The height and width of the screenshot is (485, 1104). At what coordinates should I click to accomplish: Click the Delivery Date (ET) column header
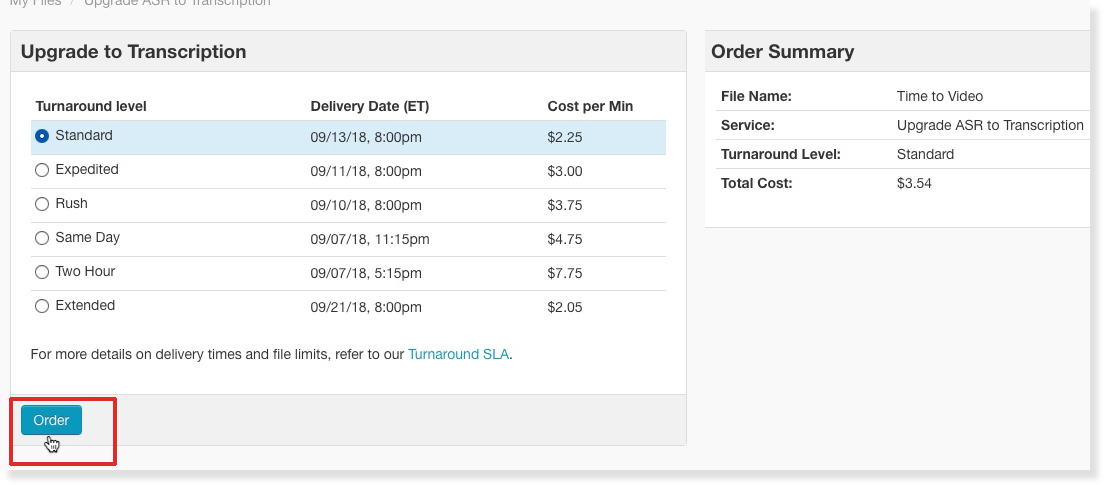tap(370, 106)
